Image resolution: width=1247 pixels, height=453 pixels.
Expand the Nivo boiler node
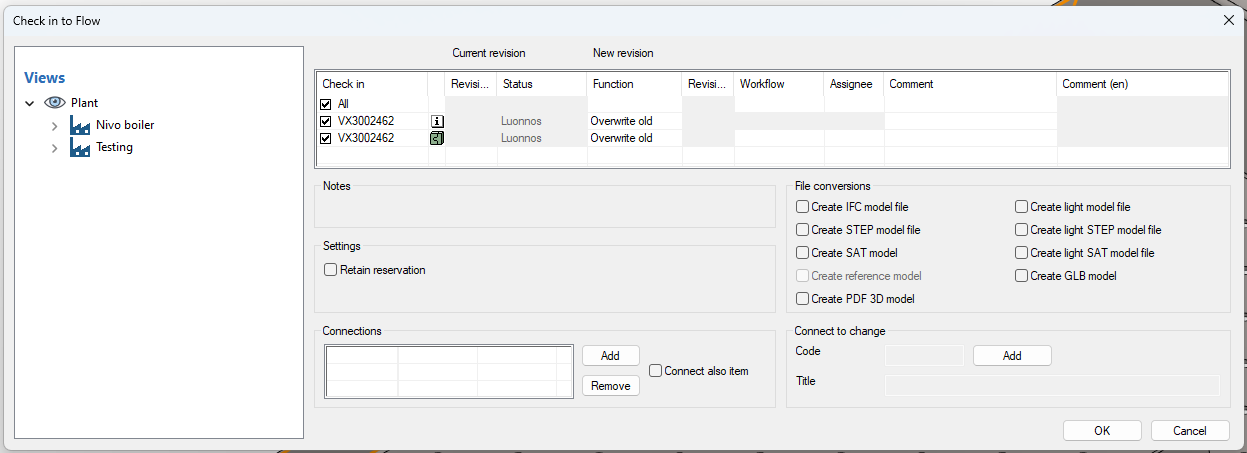[x=54, y=125]
